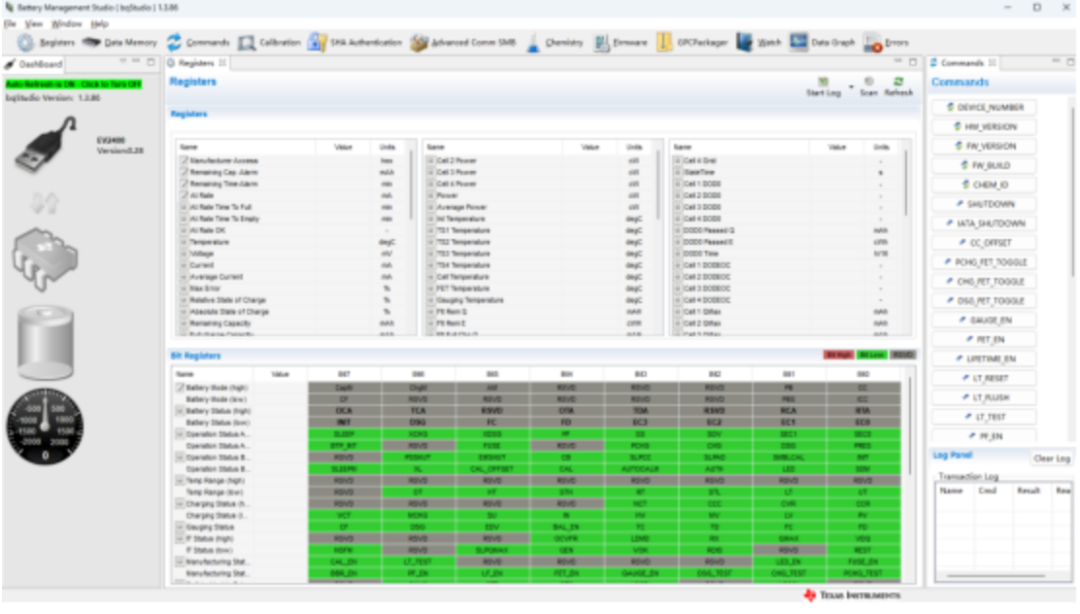The image size is (1080, 614).
Task: Expand the Battery Status (high) row
Action: [x=180, y=411]
